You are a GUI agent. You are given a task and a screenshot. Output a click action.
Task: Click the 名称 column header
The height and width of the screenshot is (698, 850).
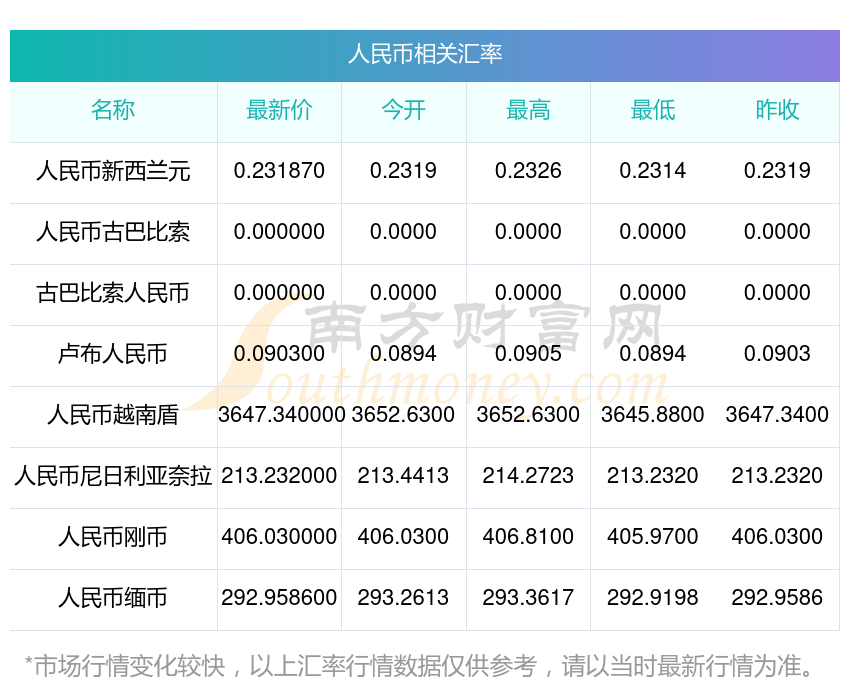point(113,110)
